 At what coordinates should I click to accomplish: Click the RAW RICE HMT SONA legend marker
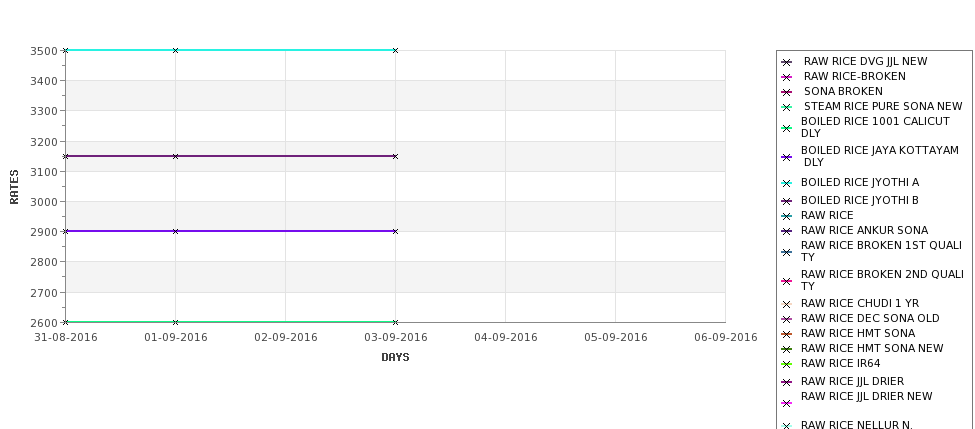click(x=786, y=334)
